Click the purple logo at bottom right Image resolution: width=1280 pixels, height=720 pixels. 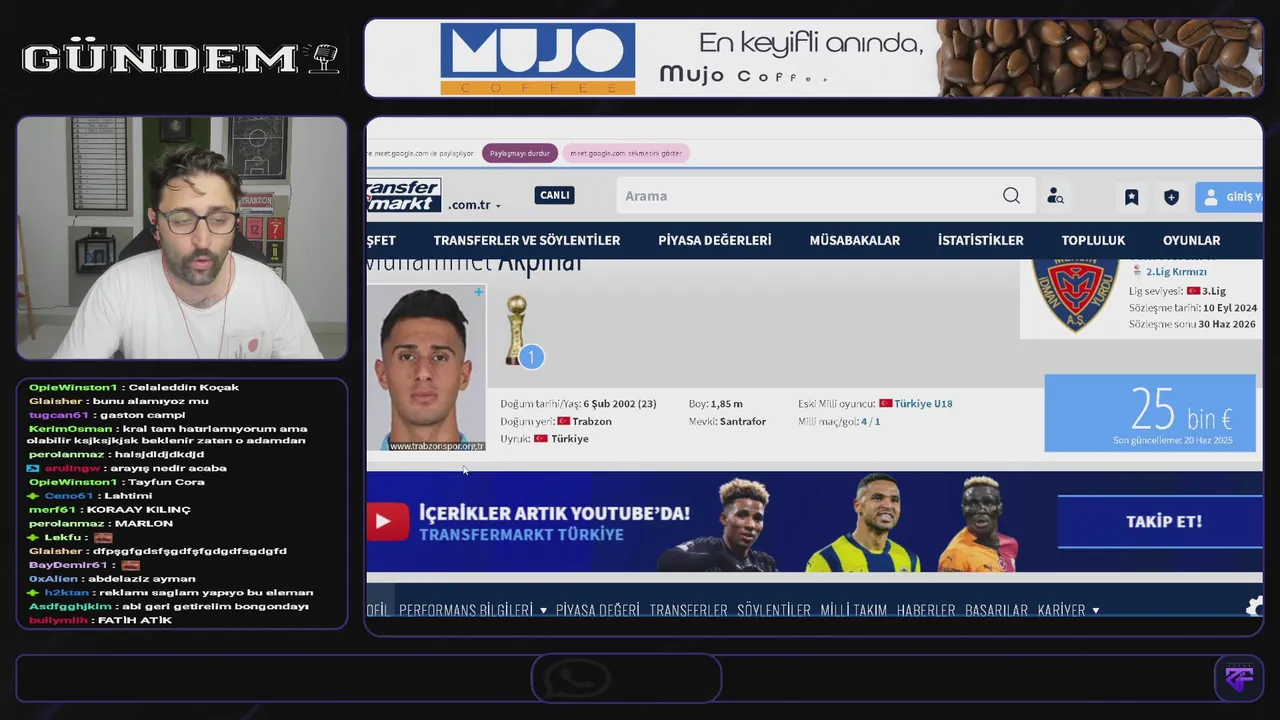point(1240,678)
